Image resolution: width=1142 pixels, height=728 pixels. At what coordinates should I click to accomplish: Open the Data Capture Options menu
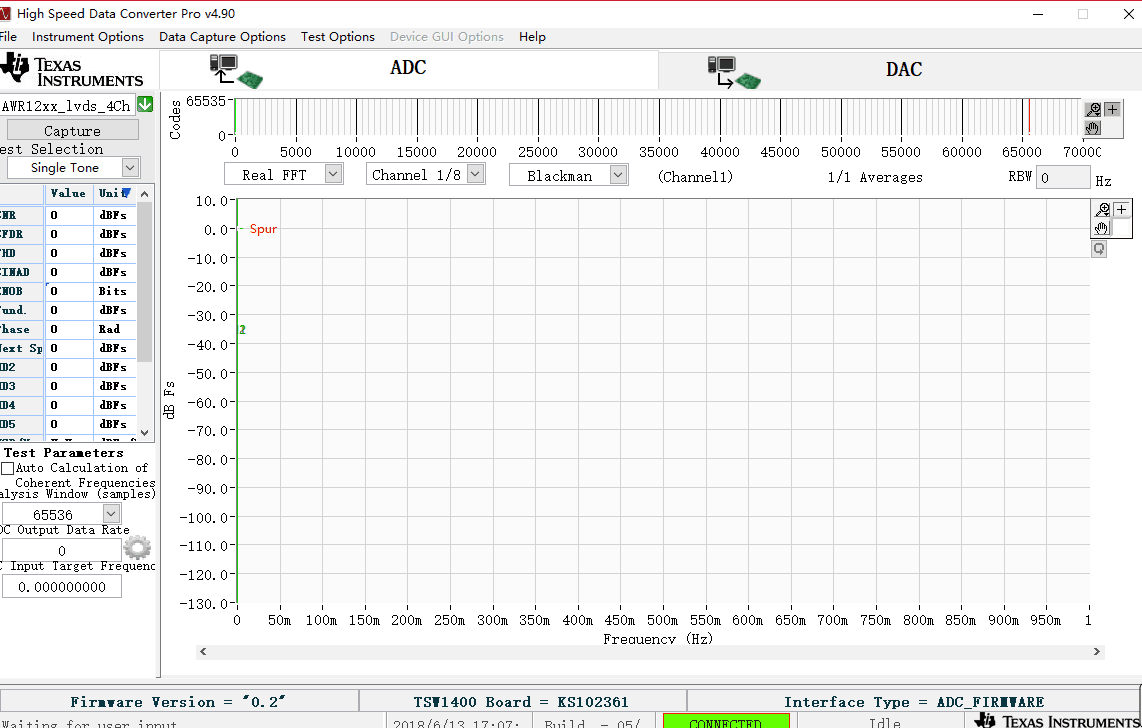(222, 36)
